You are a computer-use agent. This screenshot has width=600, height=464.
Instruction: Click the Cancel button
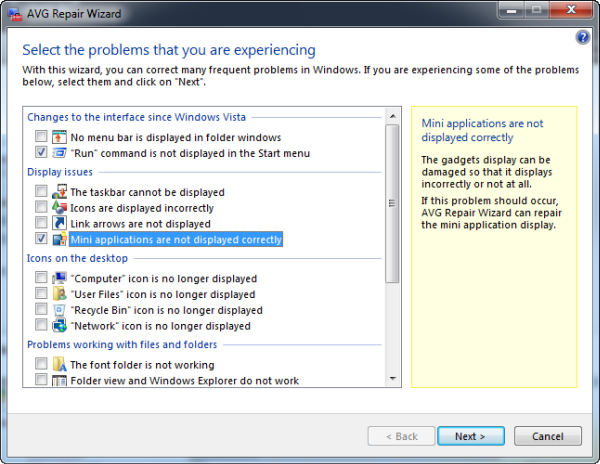coord(548,436)
